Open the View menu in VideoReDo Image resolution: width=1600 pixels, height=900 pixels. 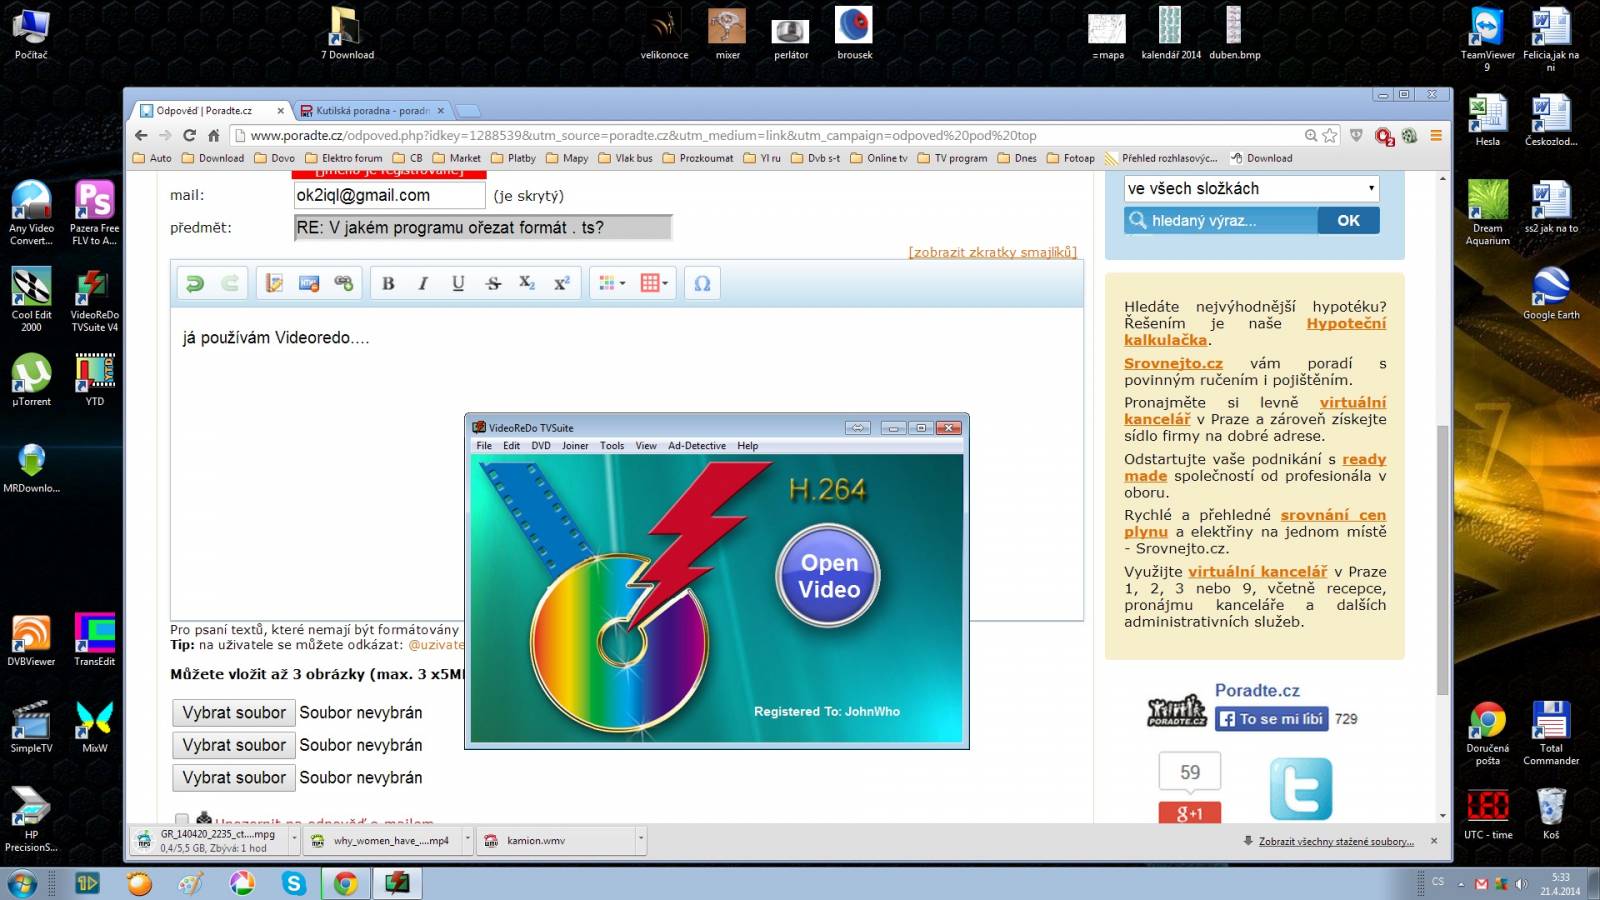646,446
